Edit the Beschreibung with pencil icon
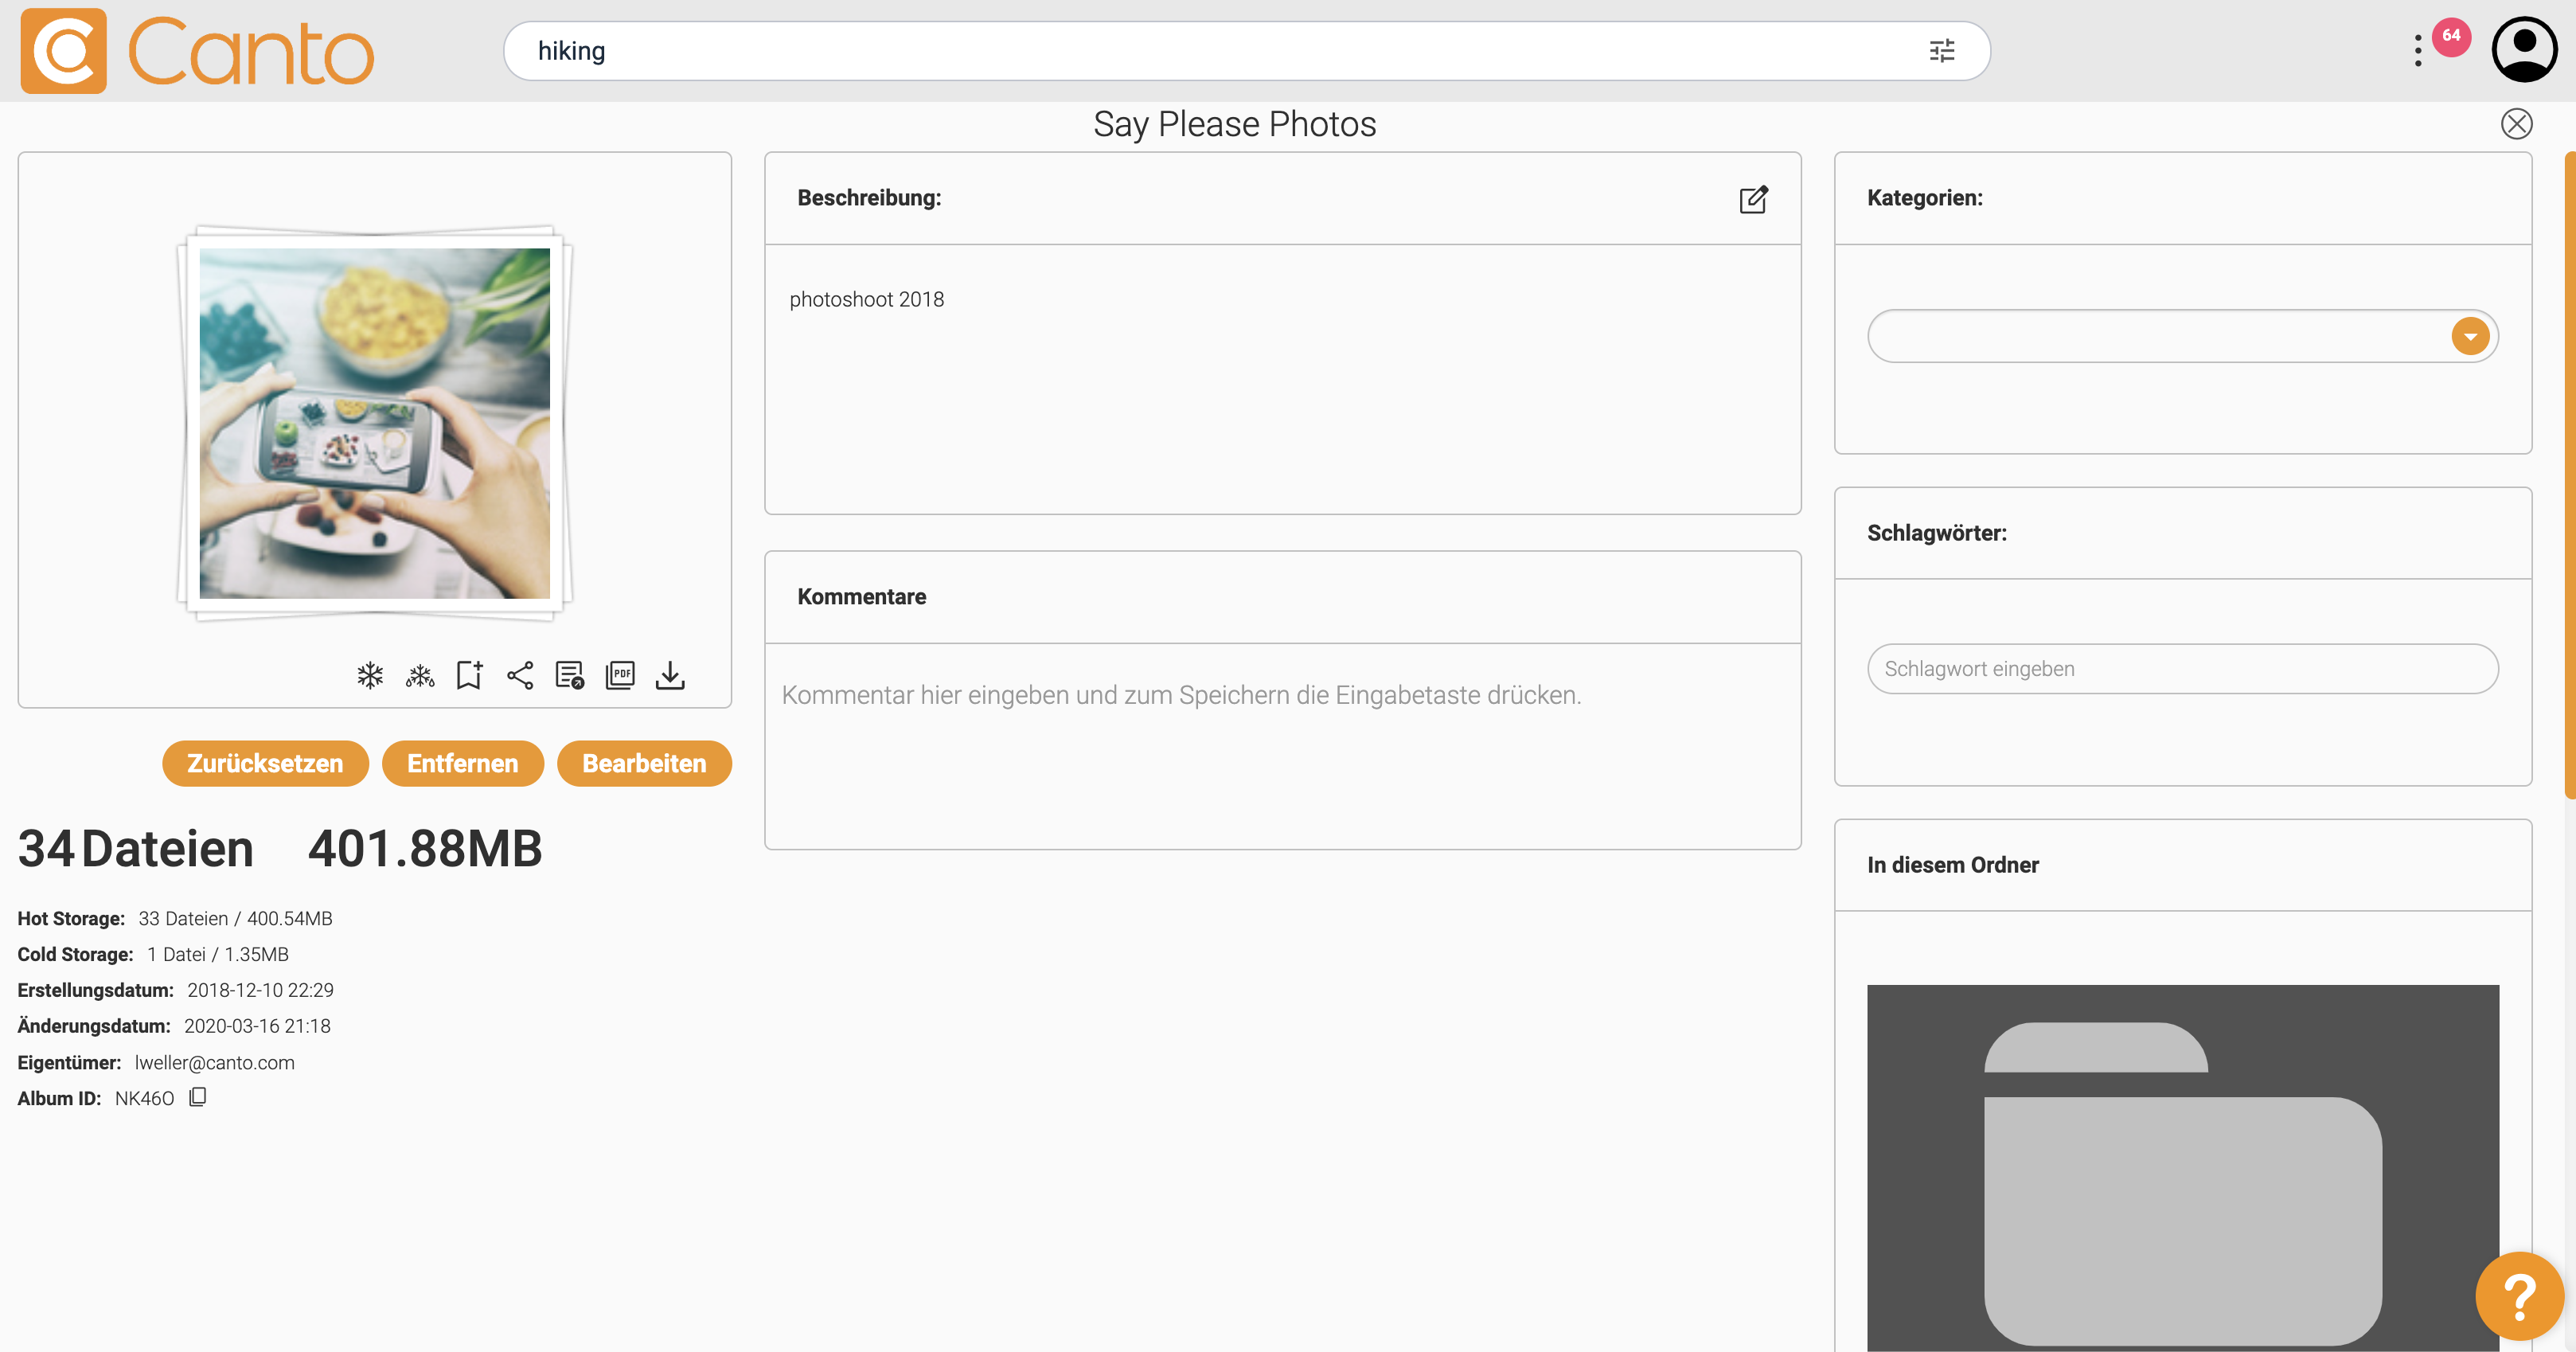 [x=1753, y=199]
